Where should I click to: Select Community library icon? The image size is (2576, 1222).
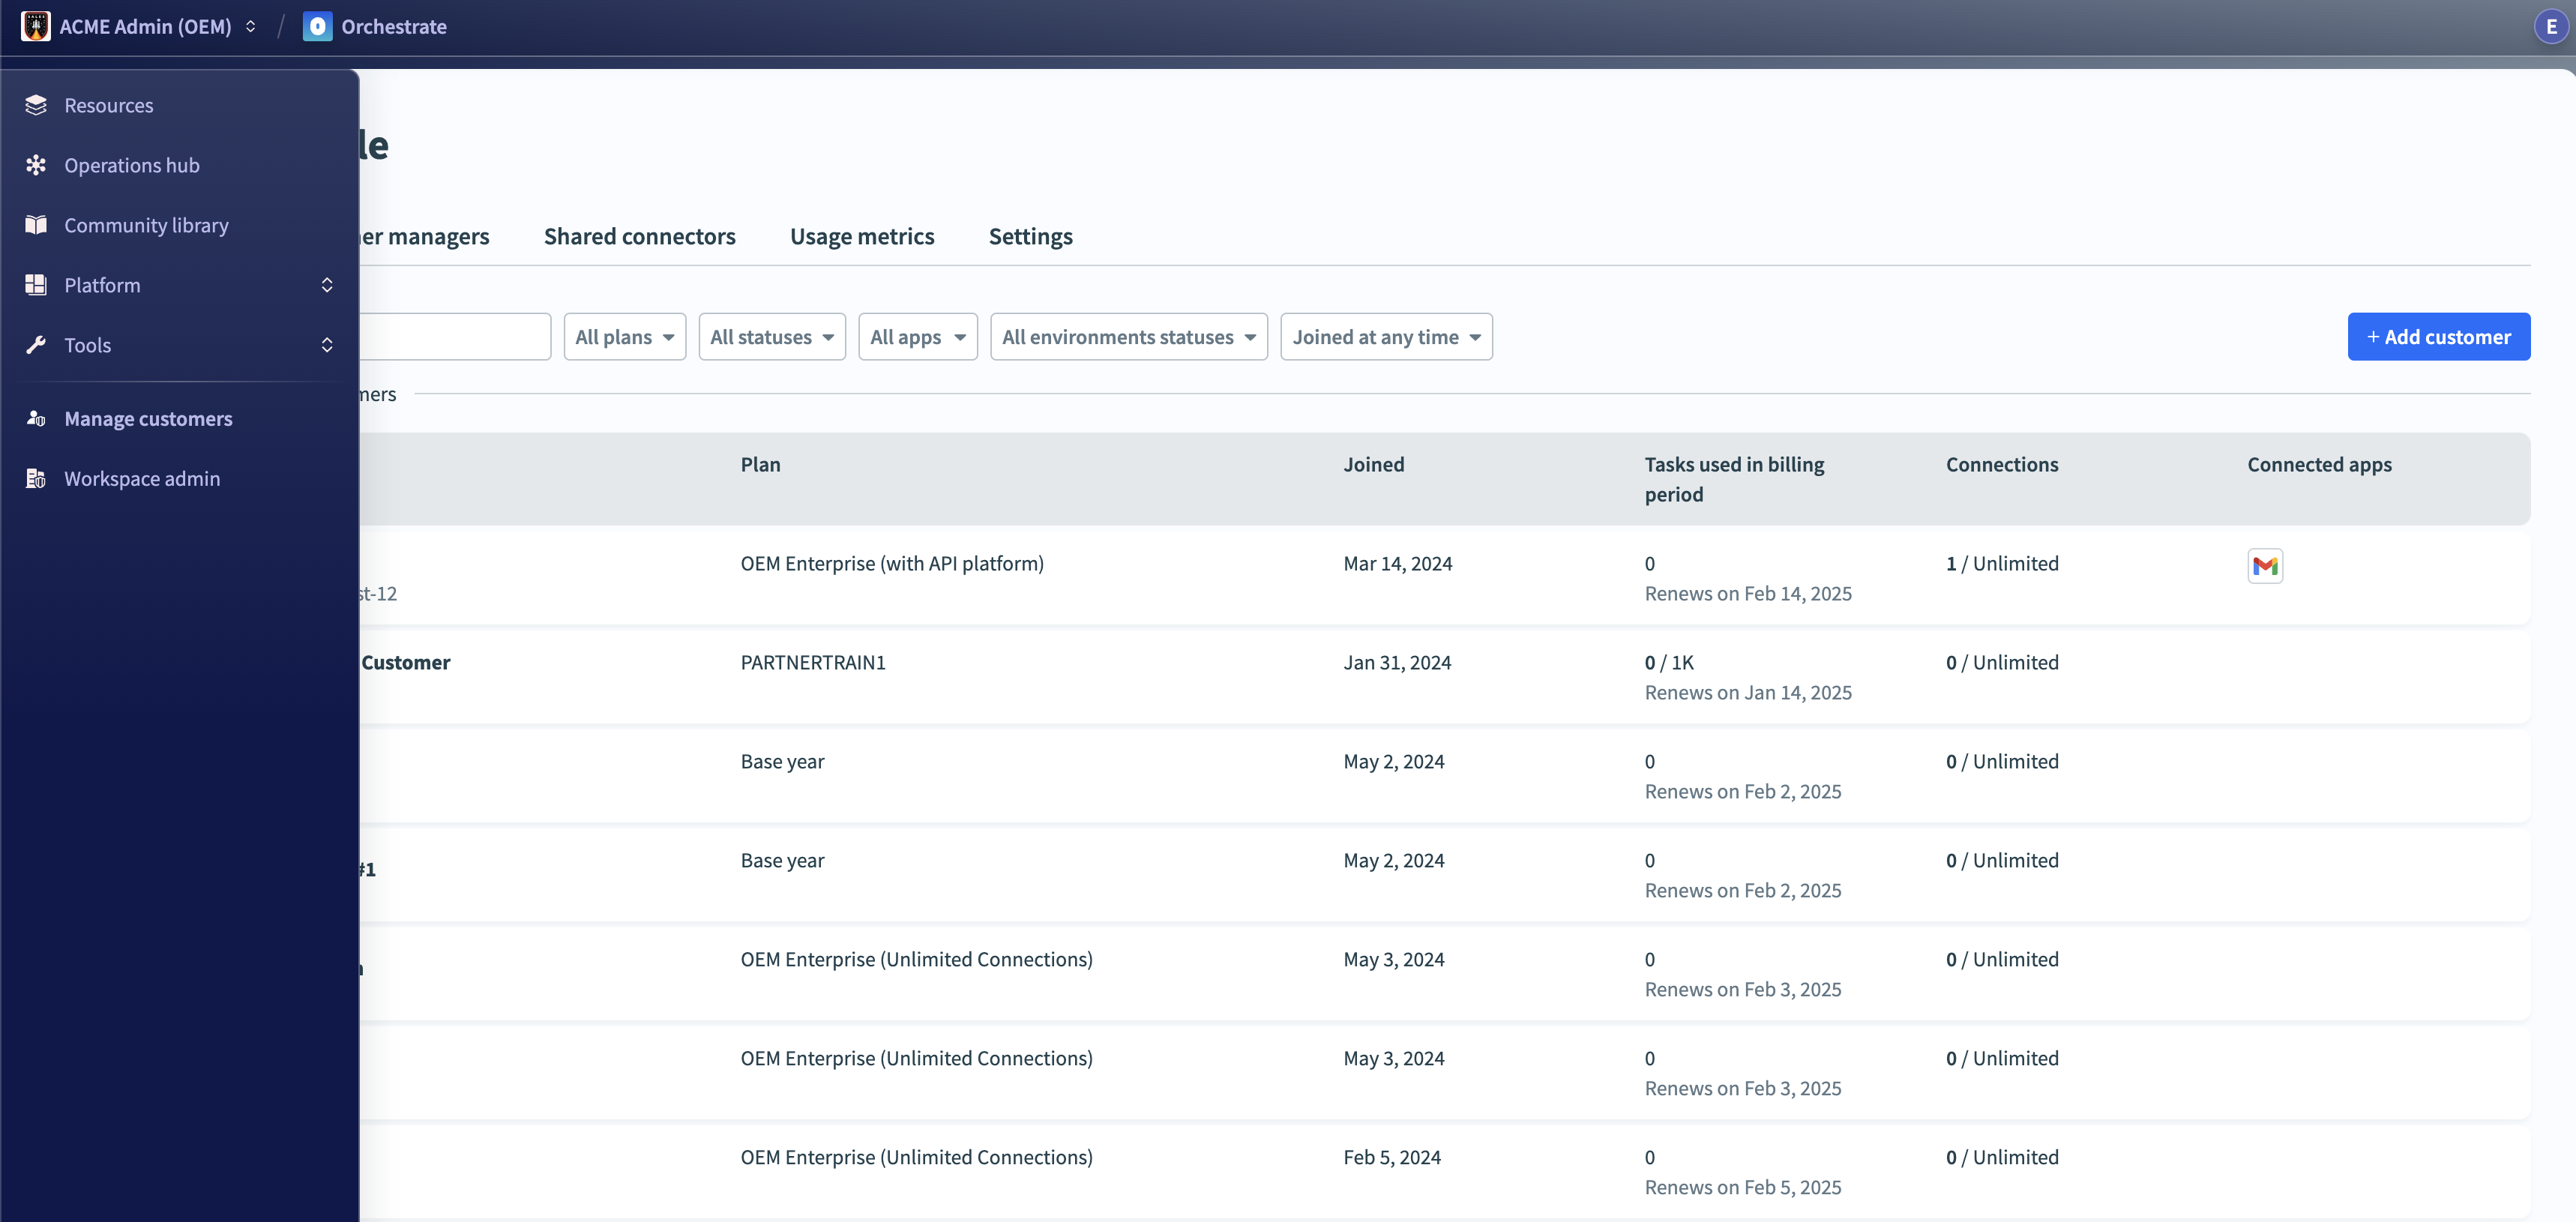pos(36,223)
